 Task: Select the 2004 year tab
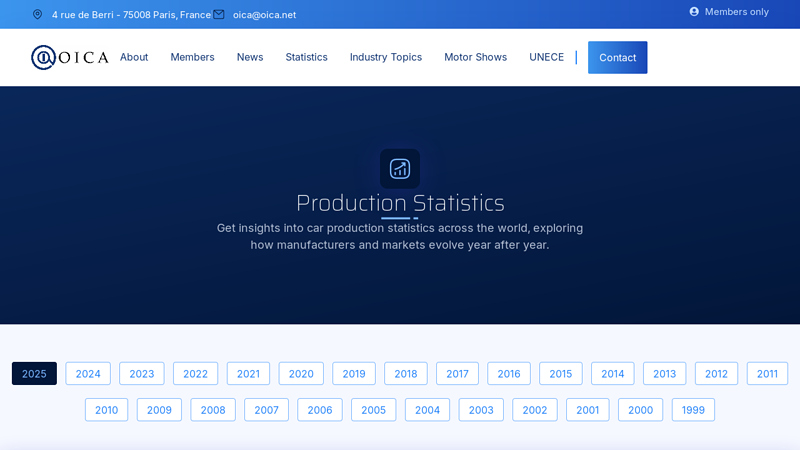click(x=428, y=410)
